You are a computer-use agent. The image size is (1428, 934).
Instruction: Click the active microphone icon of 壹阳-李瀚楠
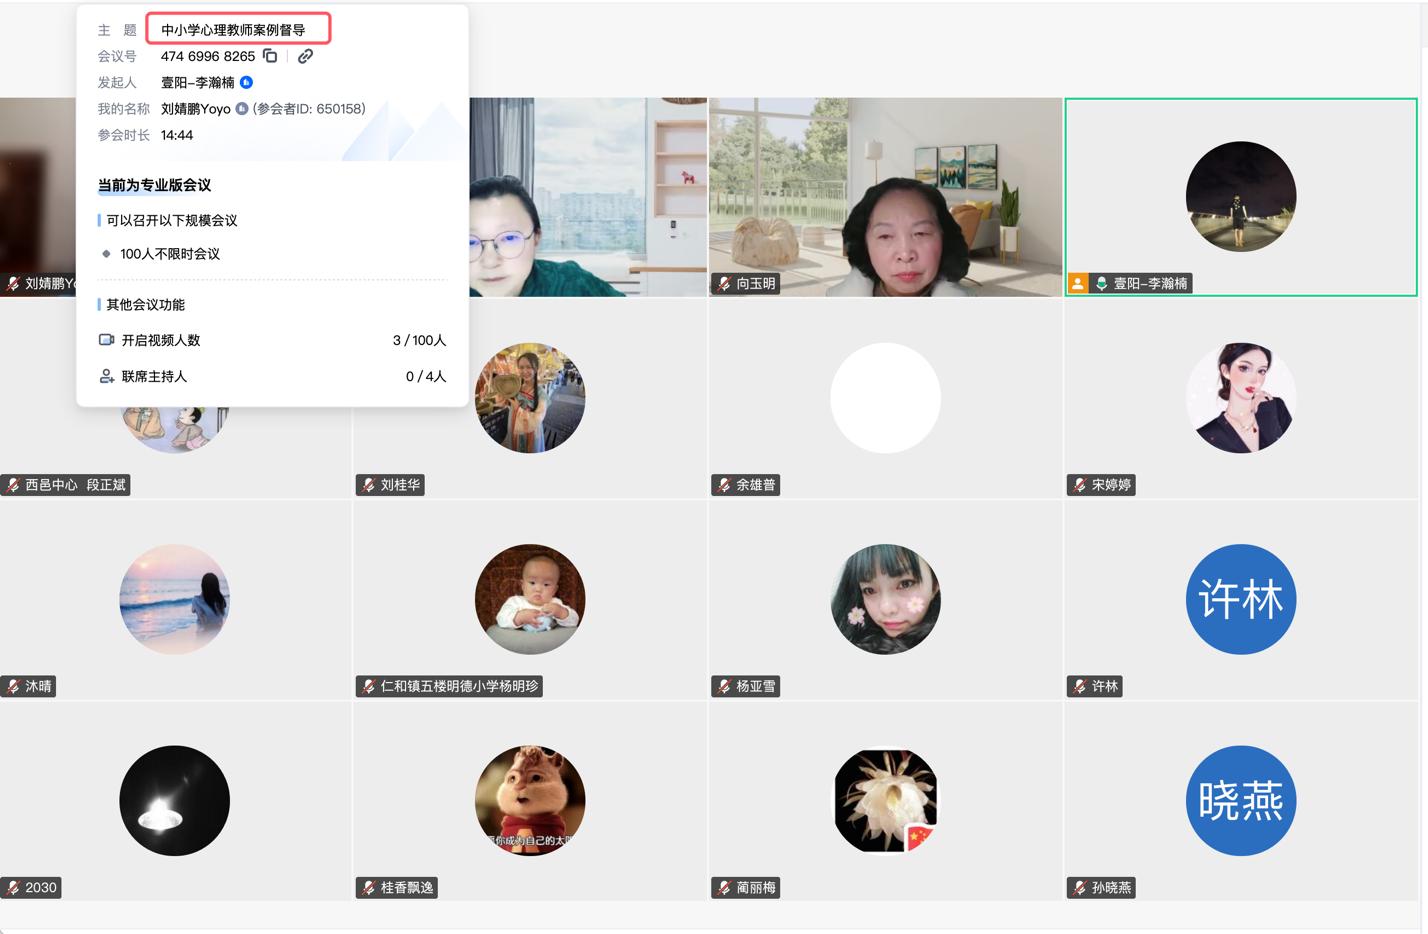point(1101,284)
